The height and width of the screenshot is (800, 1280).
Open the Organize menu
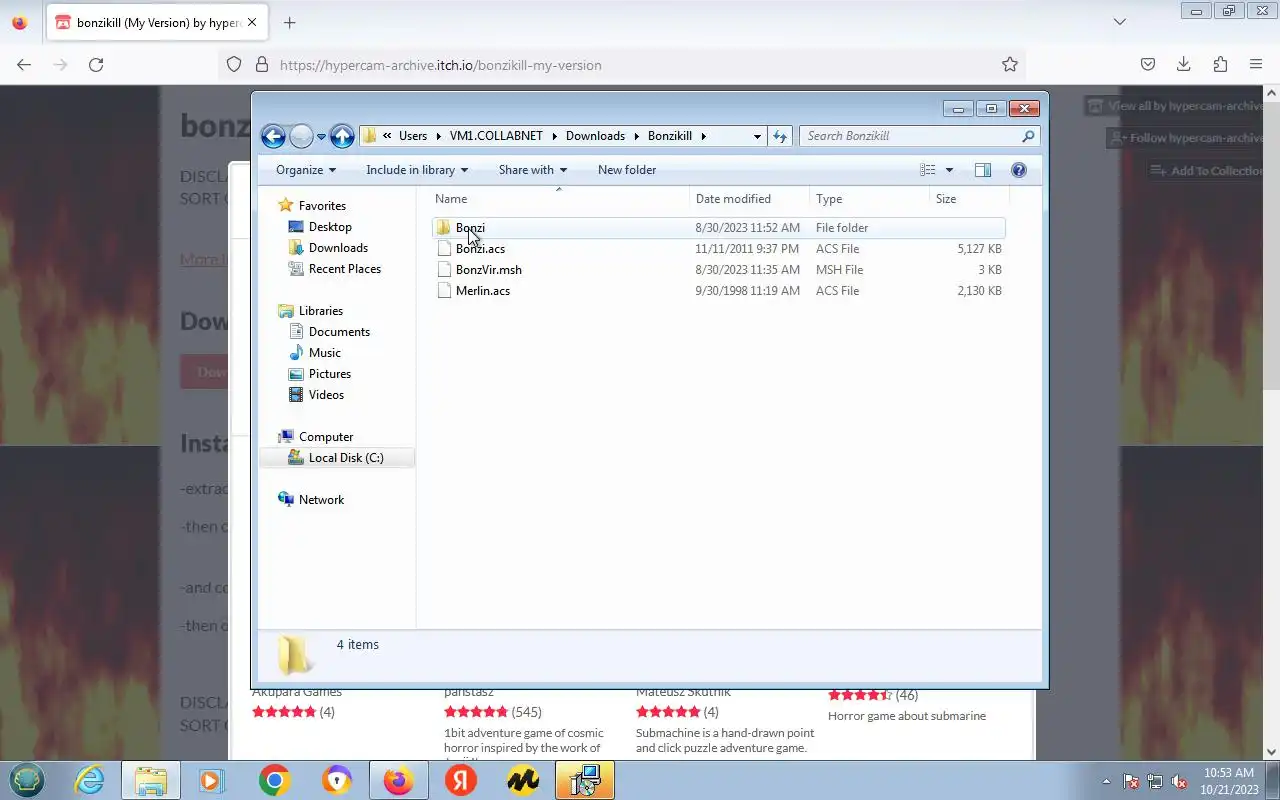tap(306, 170)
